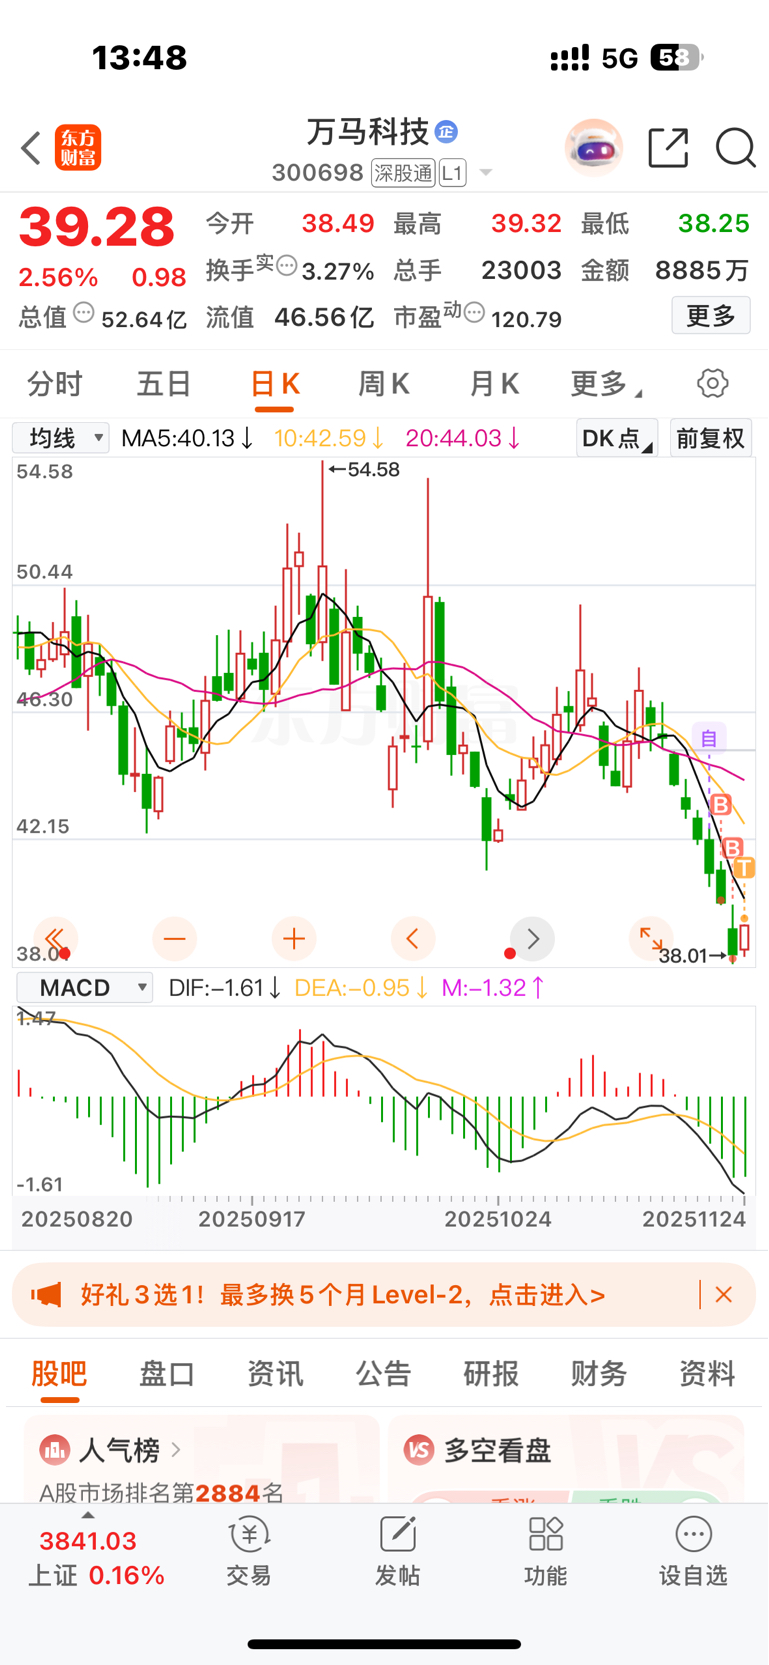The width and height of the screenshot is (769, 1665).
Task: Tap the MA5:40.13 value
Action: pyautogui.click(x=187, y=438)
